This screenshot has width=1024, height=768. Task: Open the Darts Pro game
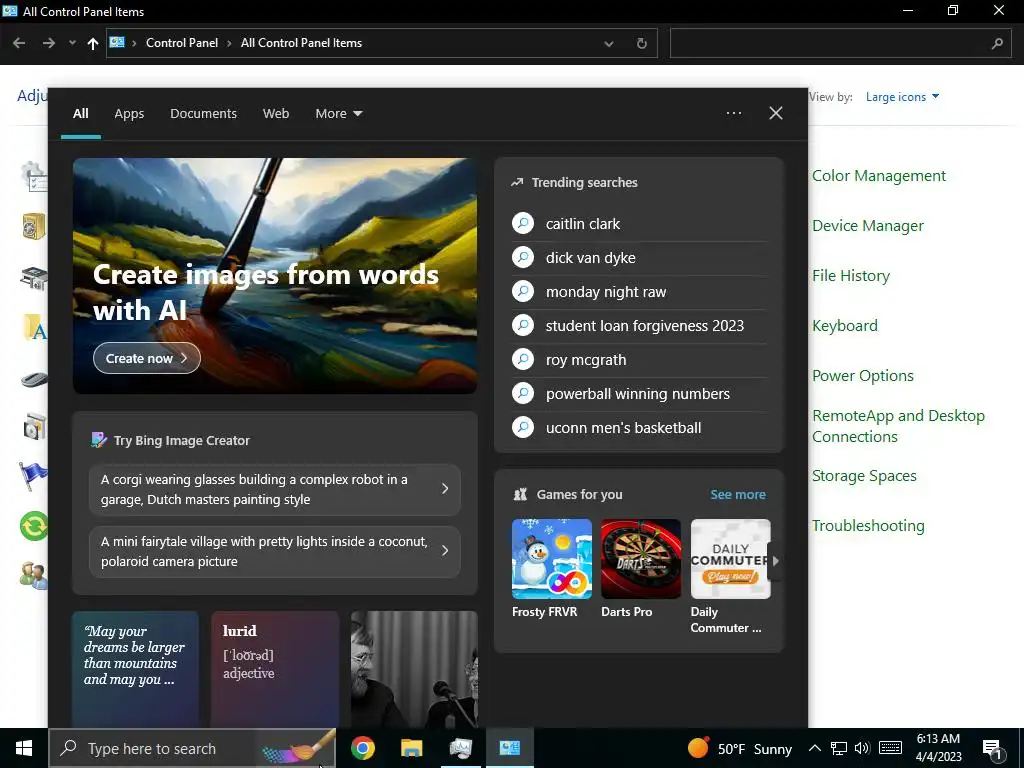641,569
